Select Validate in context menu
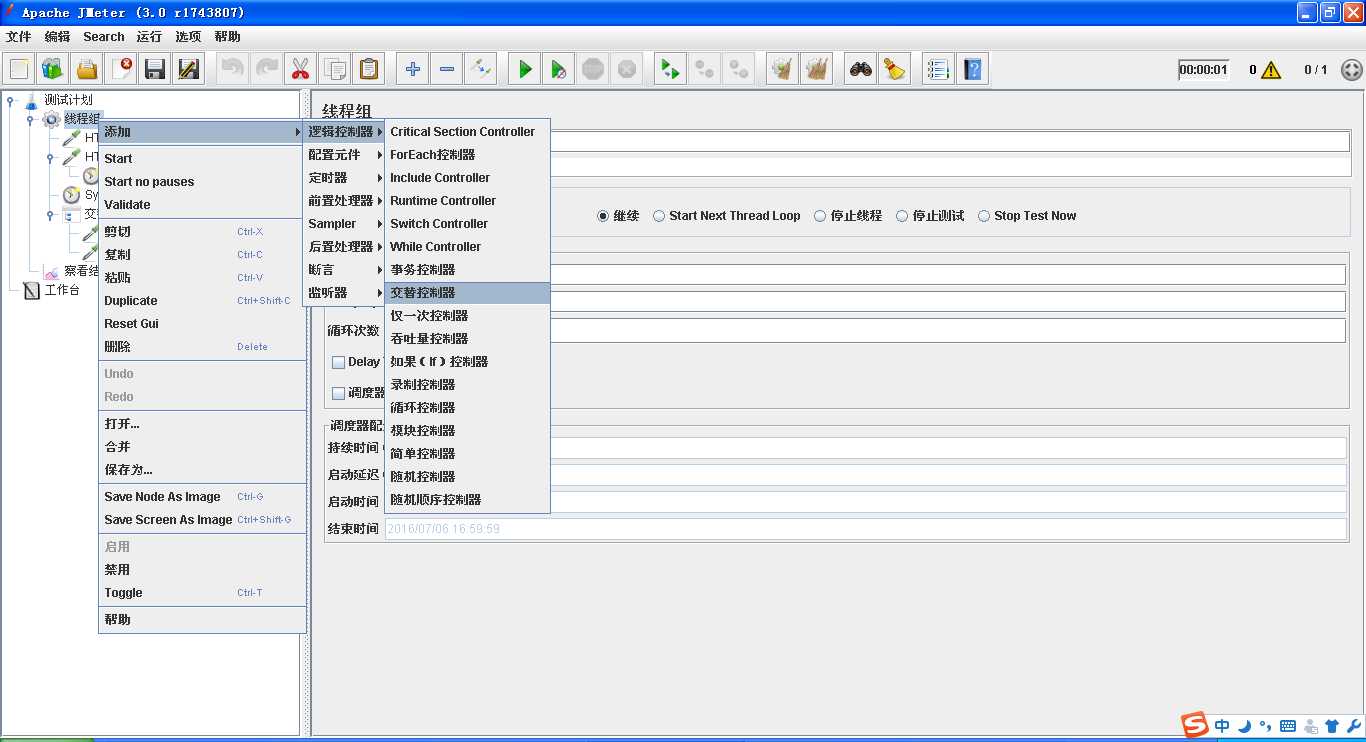1366x742 pixels. point(203,205)
